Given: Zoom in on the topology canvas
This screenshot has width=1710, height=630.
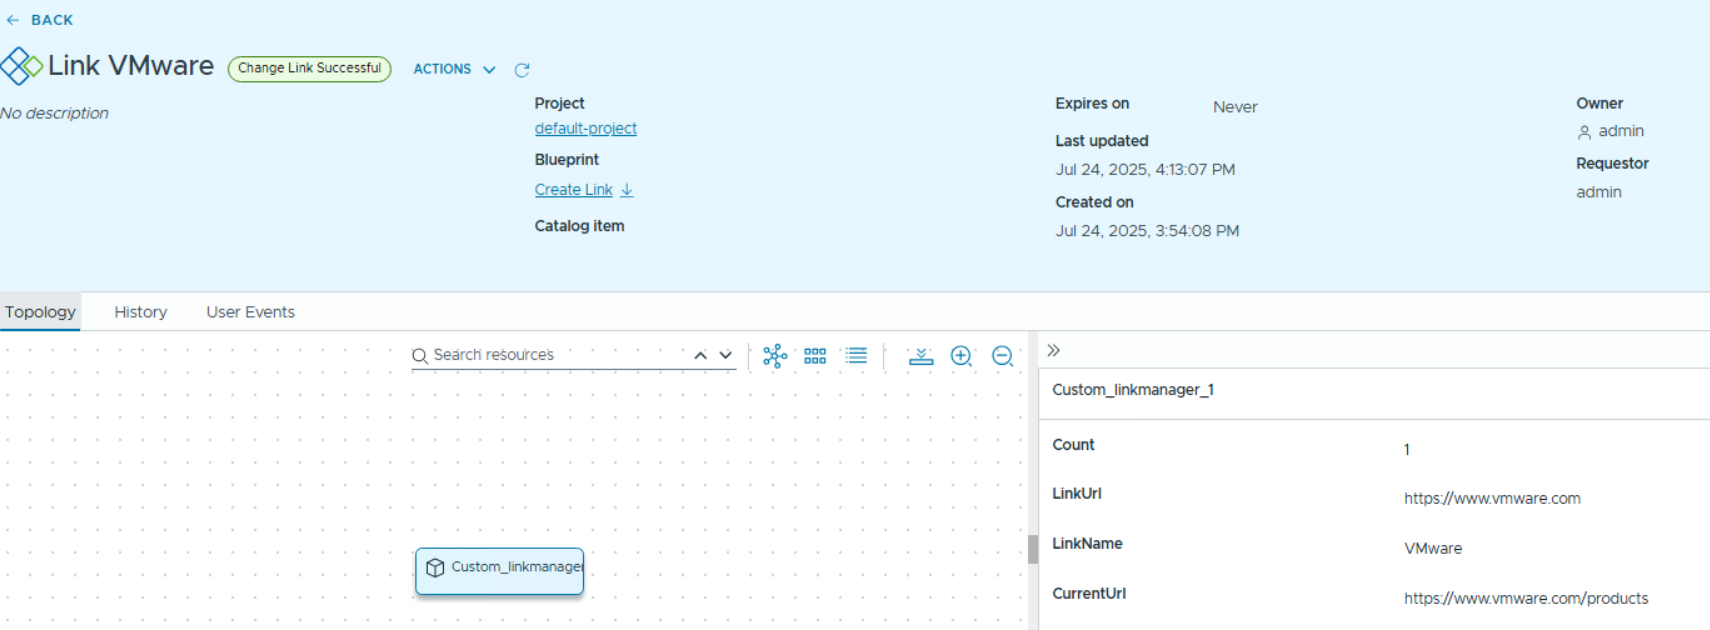Looking at the screenshot, I should tap(961, 356).
